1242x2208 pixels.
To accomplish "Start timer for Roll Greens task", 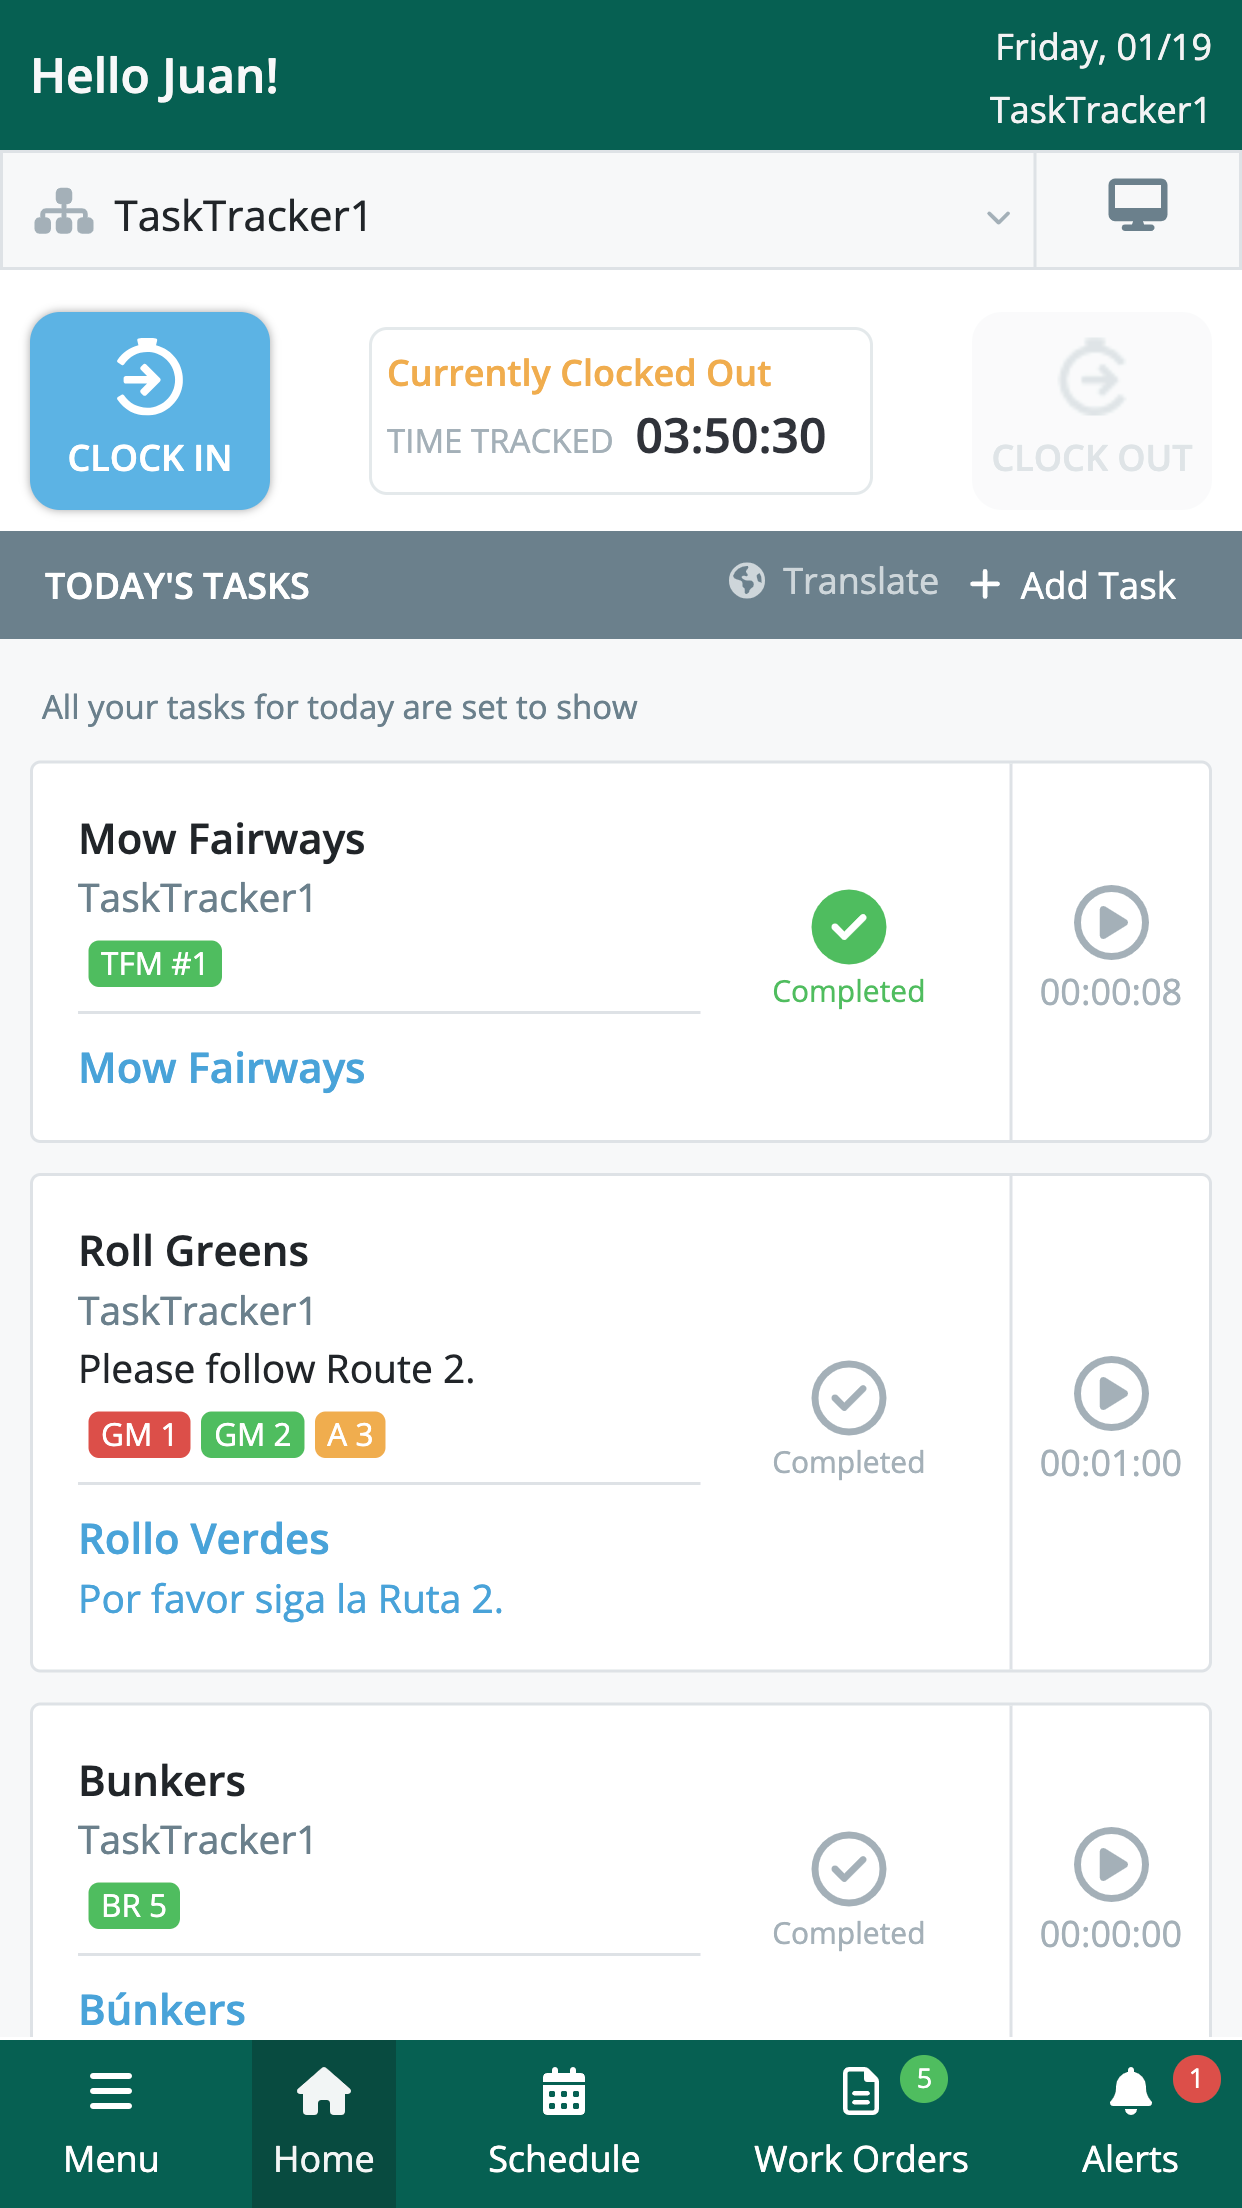I will pyautogui.click(x=1110, y=1393).
